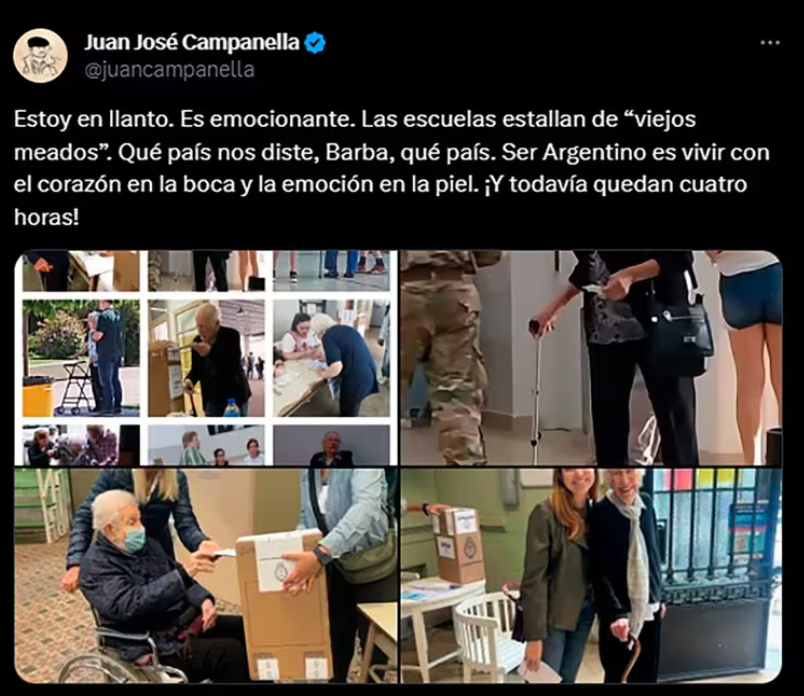804x696 pixels.
Task: Open the @juancampanella handle link
Action: 169,70
